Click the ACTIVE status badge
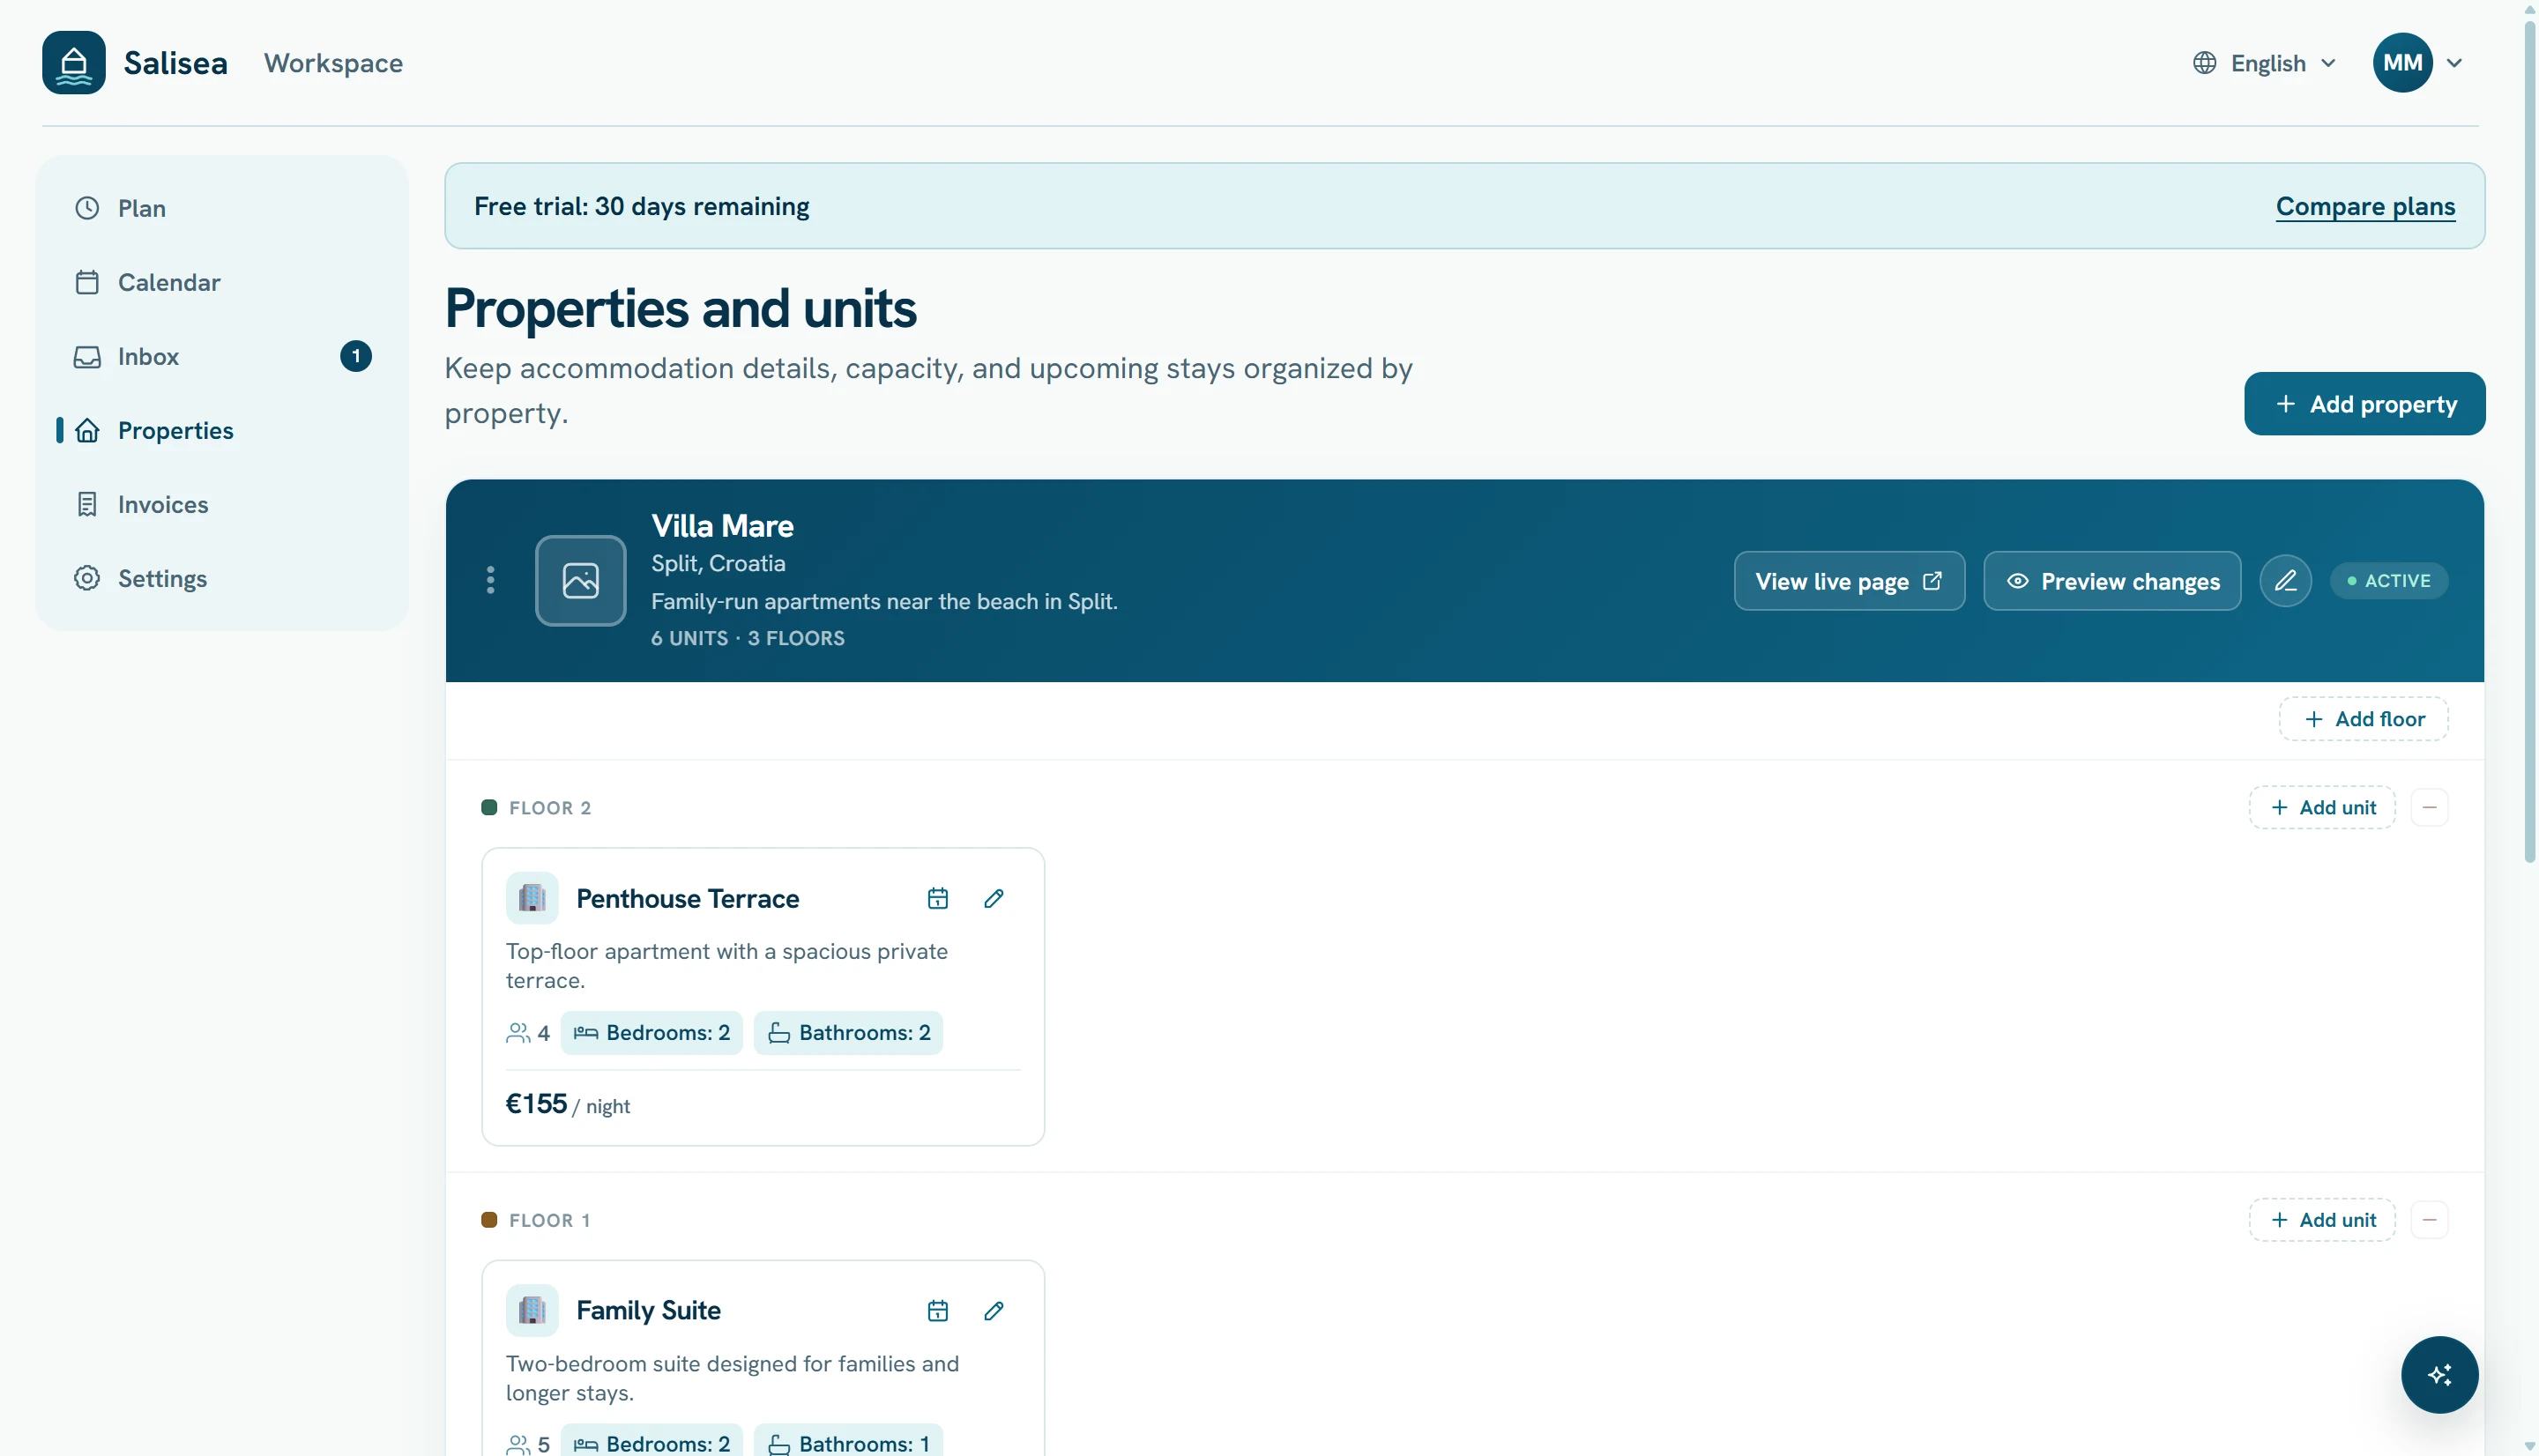This screenshot has width=2539, height=1456. pos(2389,580)
